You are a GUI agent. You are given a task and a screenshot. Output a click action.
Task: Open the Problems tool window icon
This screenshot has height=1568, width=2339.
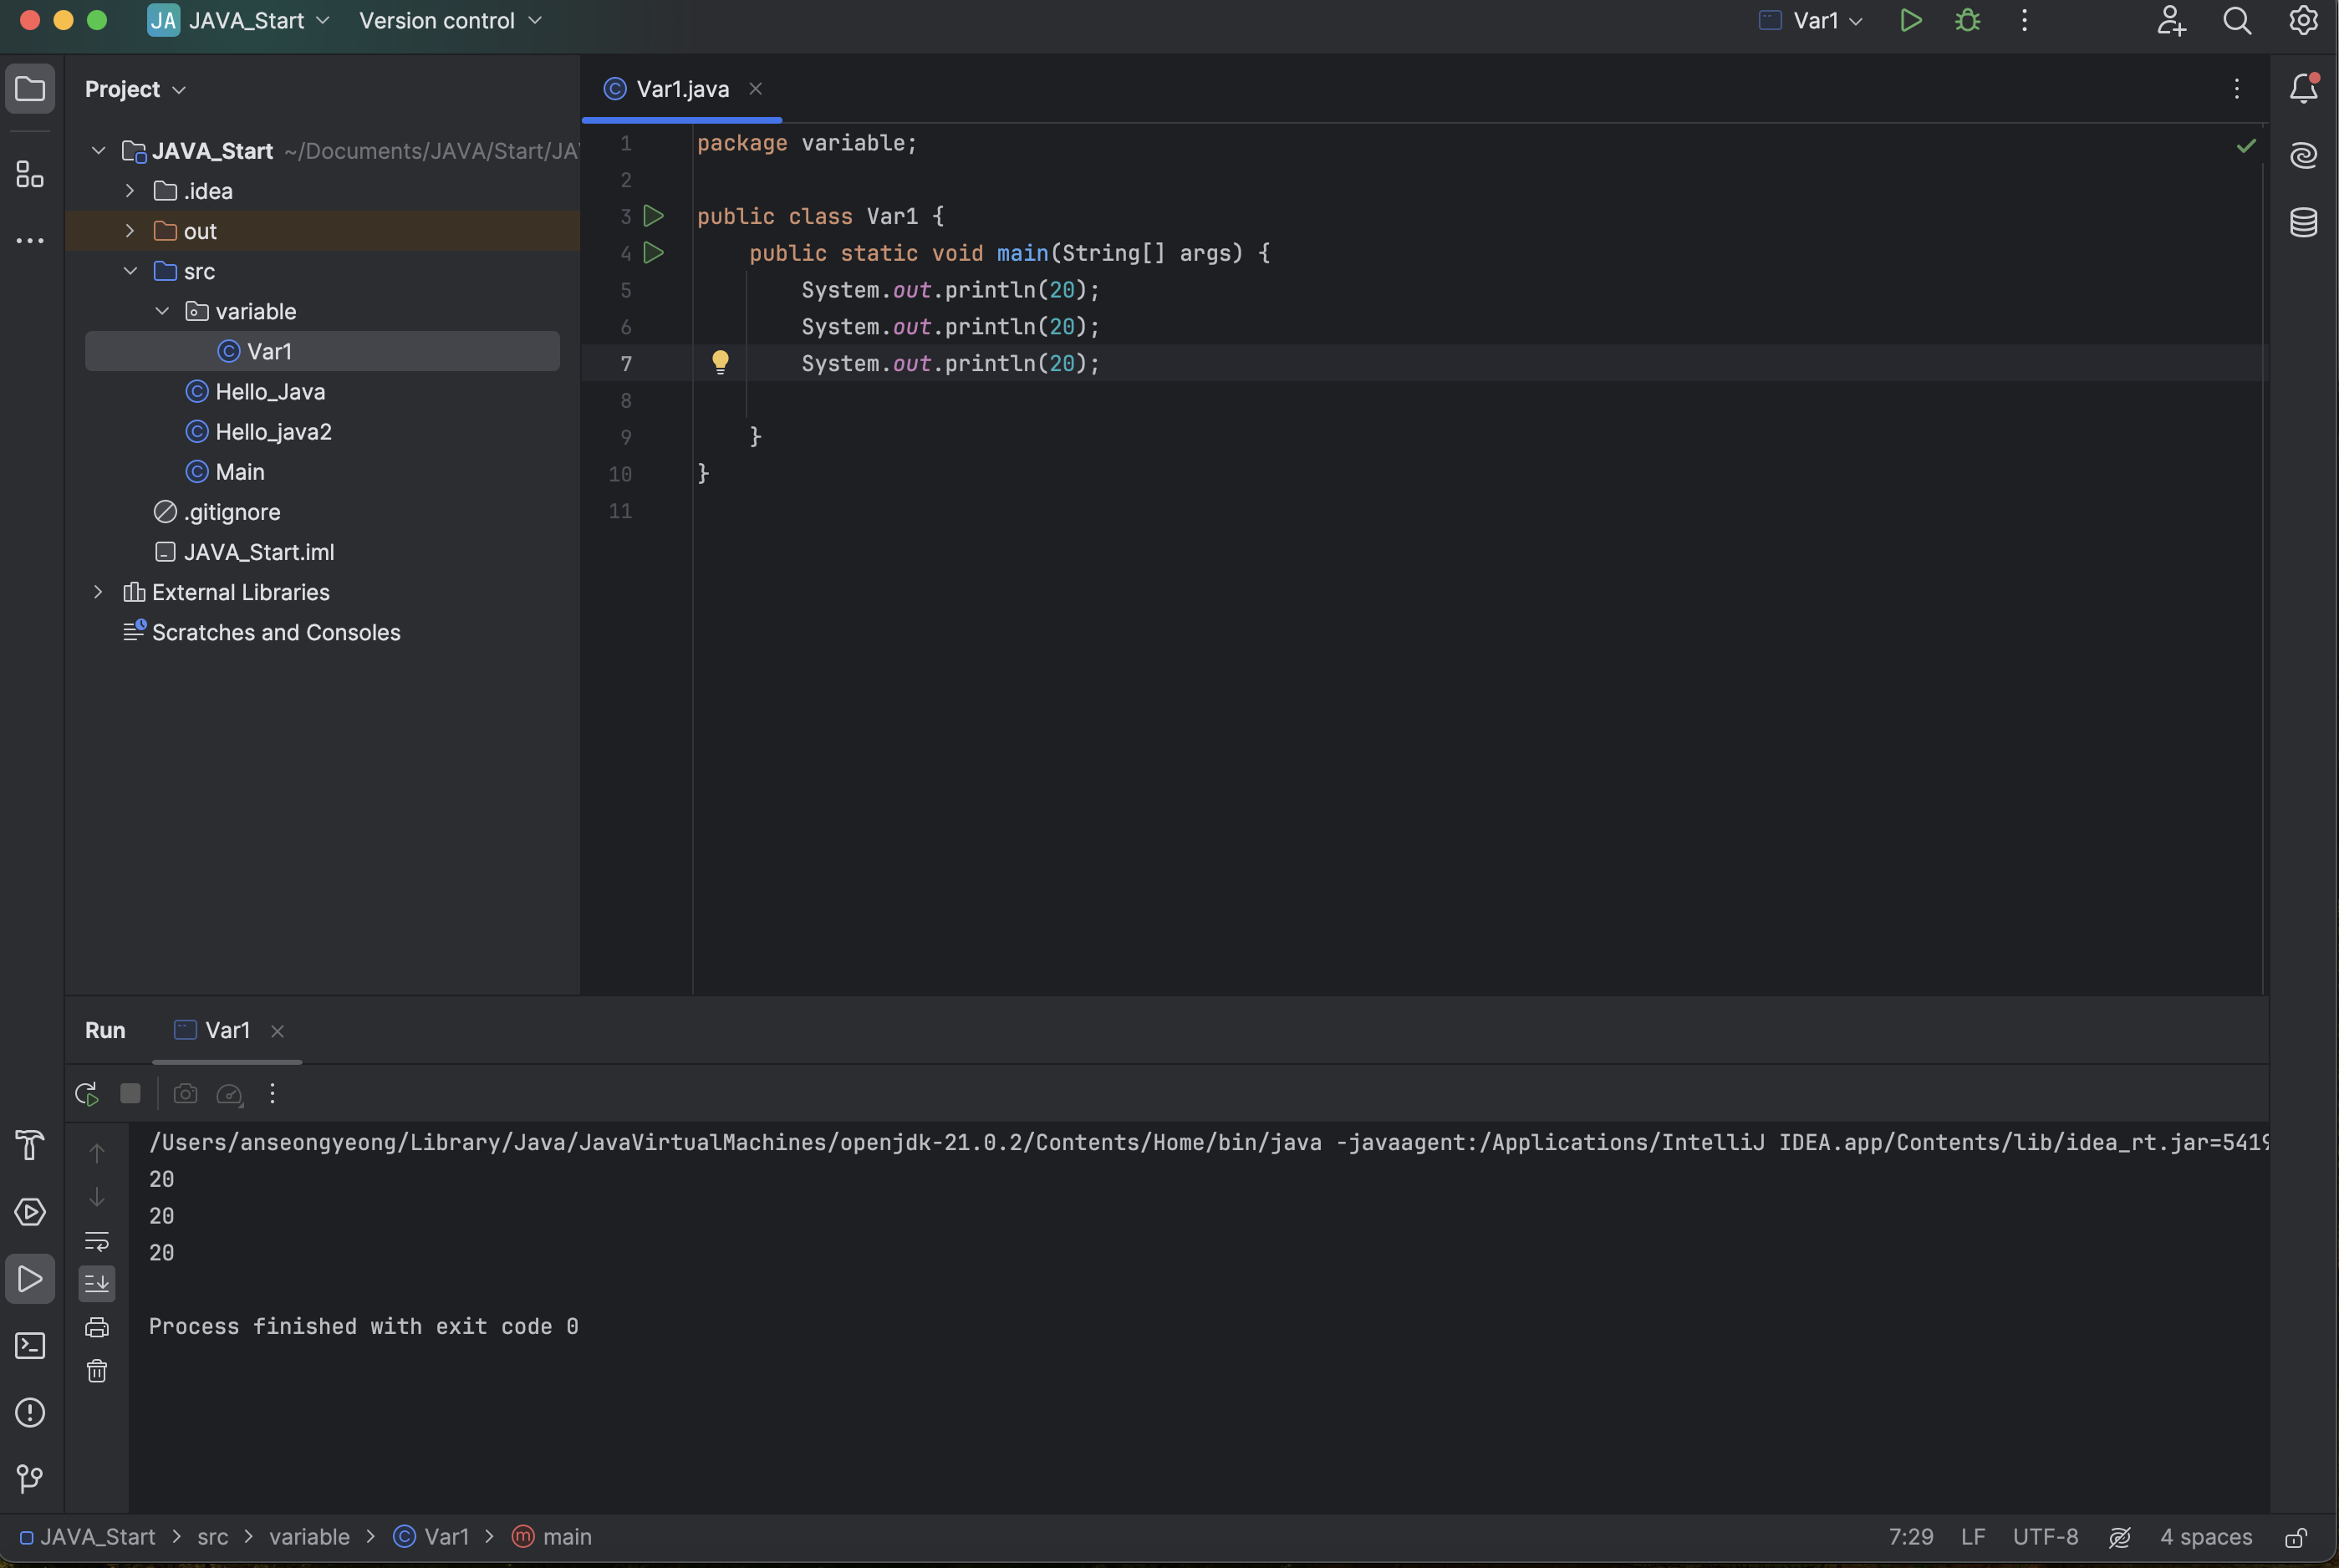pyautogui.click(x=30, y=1413)
